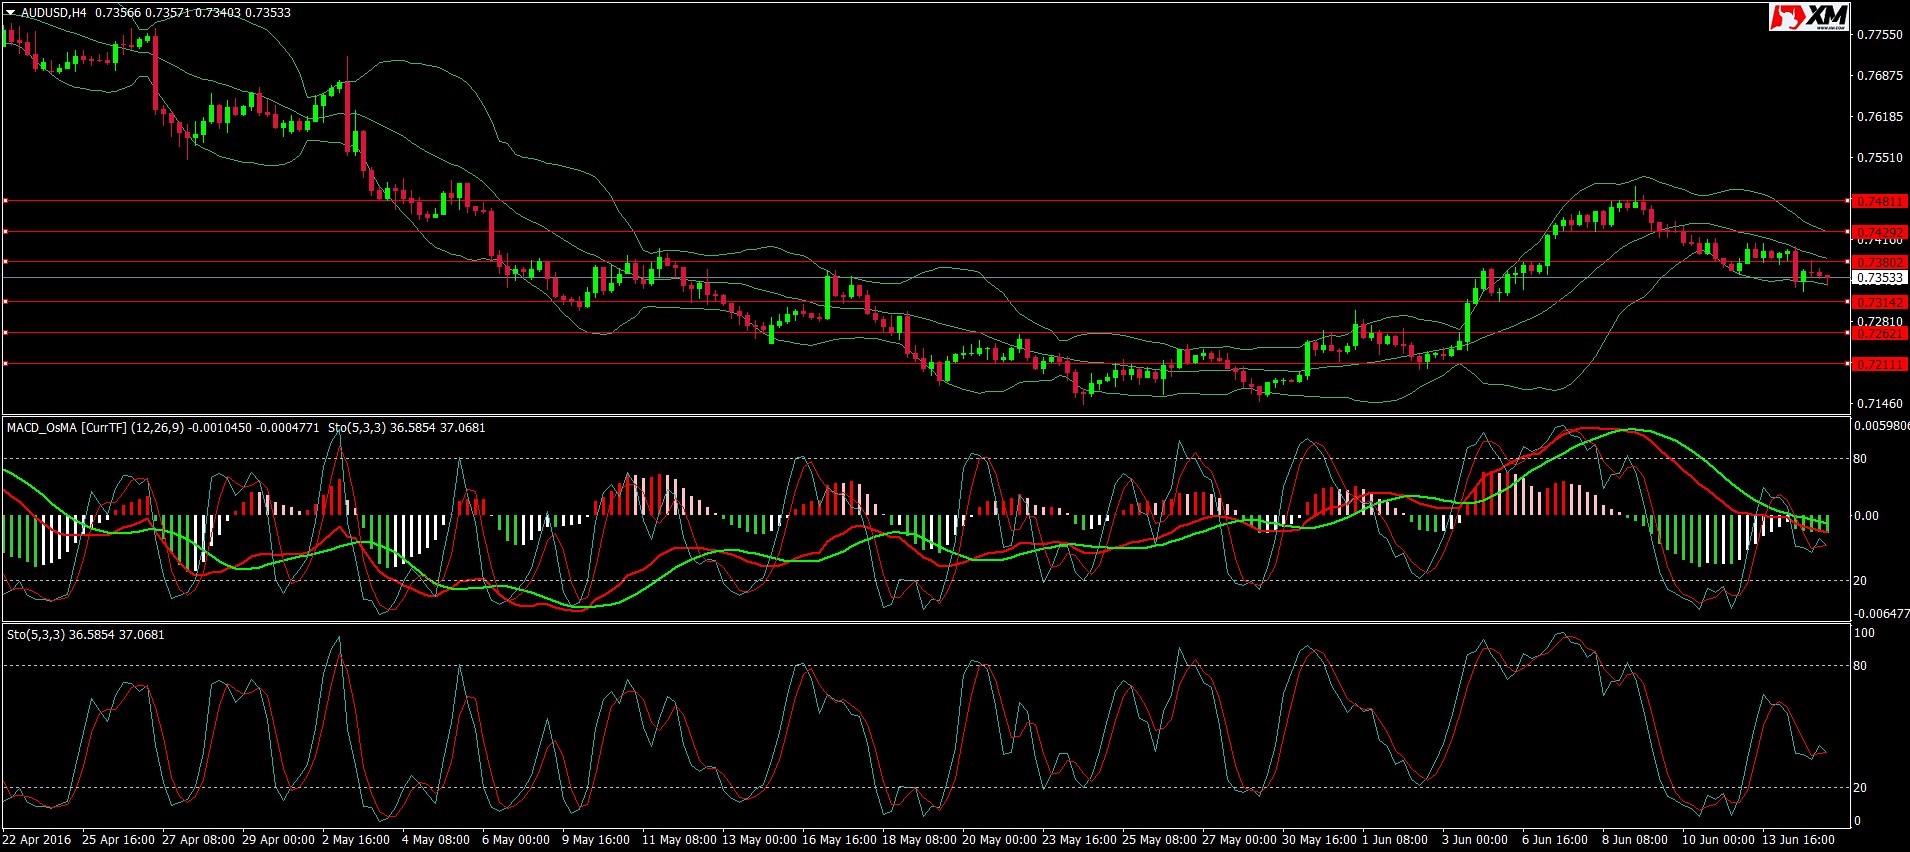Click the 16 May 16:00 time label

pyautogui.click(x=838, y=840)
